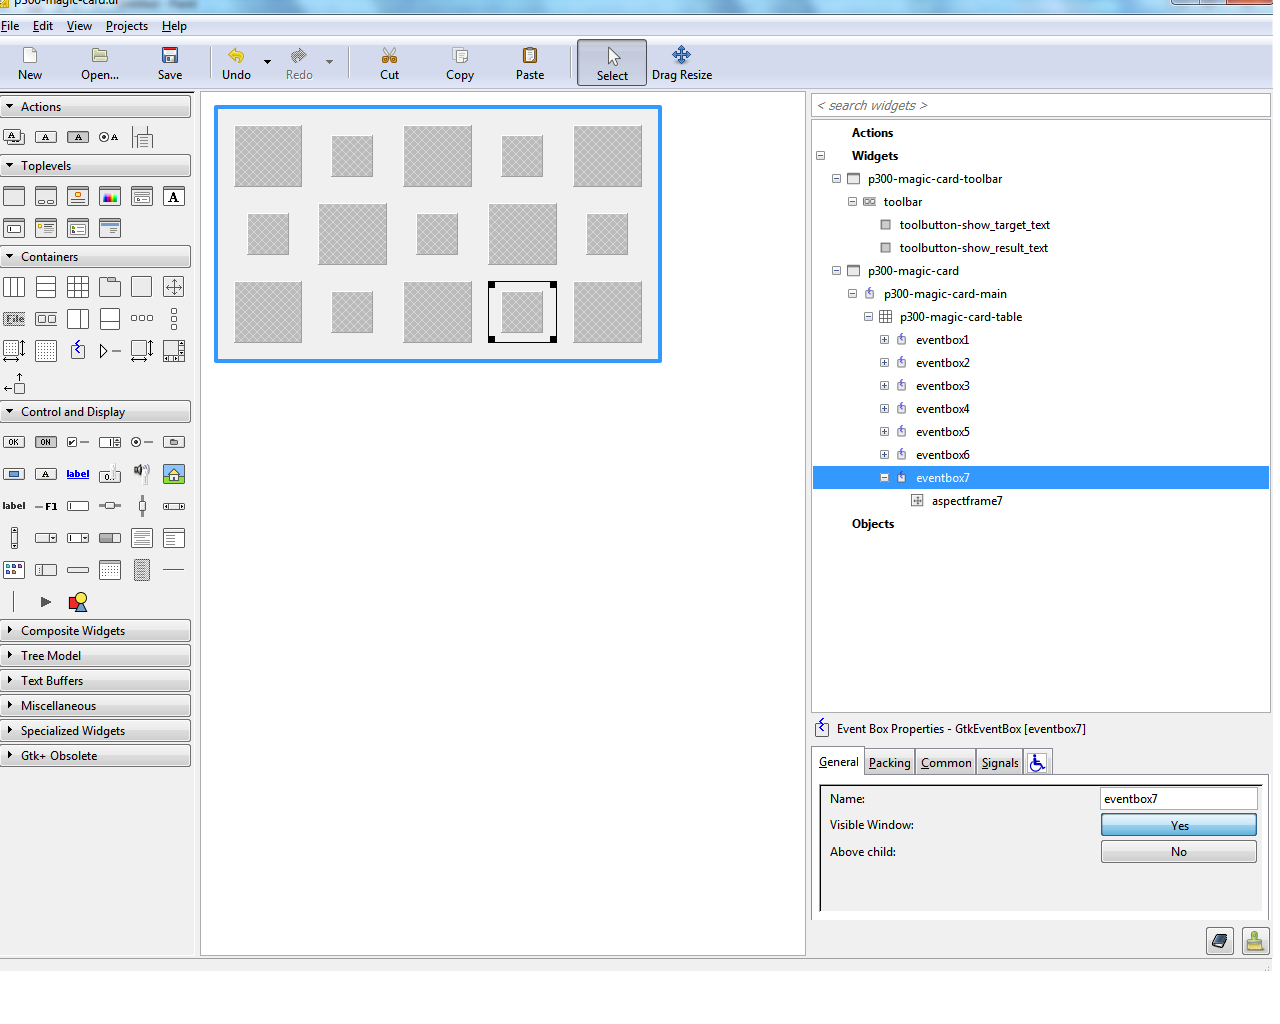Screen dimensions: 1280x1024
Task: Switch to Drag Resize mode
Action: [682, 63]
